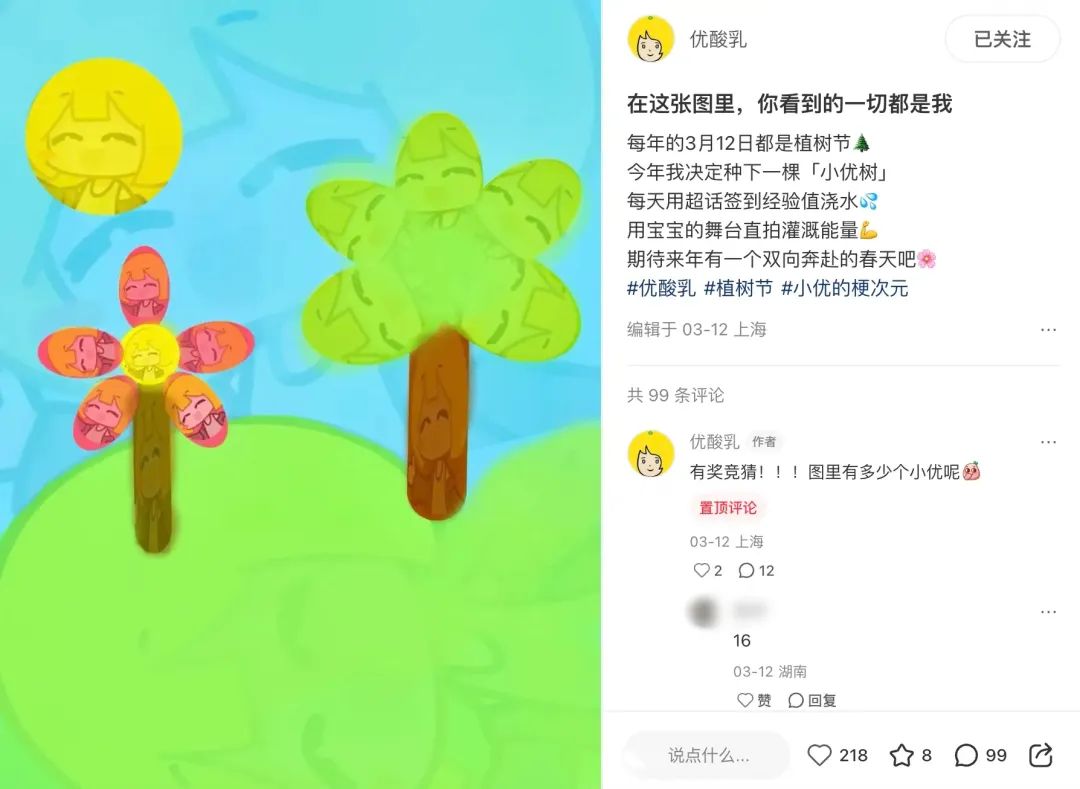This screenshot has width=1080, height=789.
Task: Open the #优酸乳 hashtag
Action: click(x=661, y=288)
